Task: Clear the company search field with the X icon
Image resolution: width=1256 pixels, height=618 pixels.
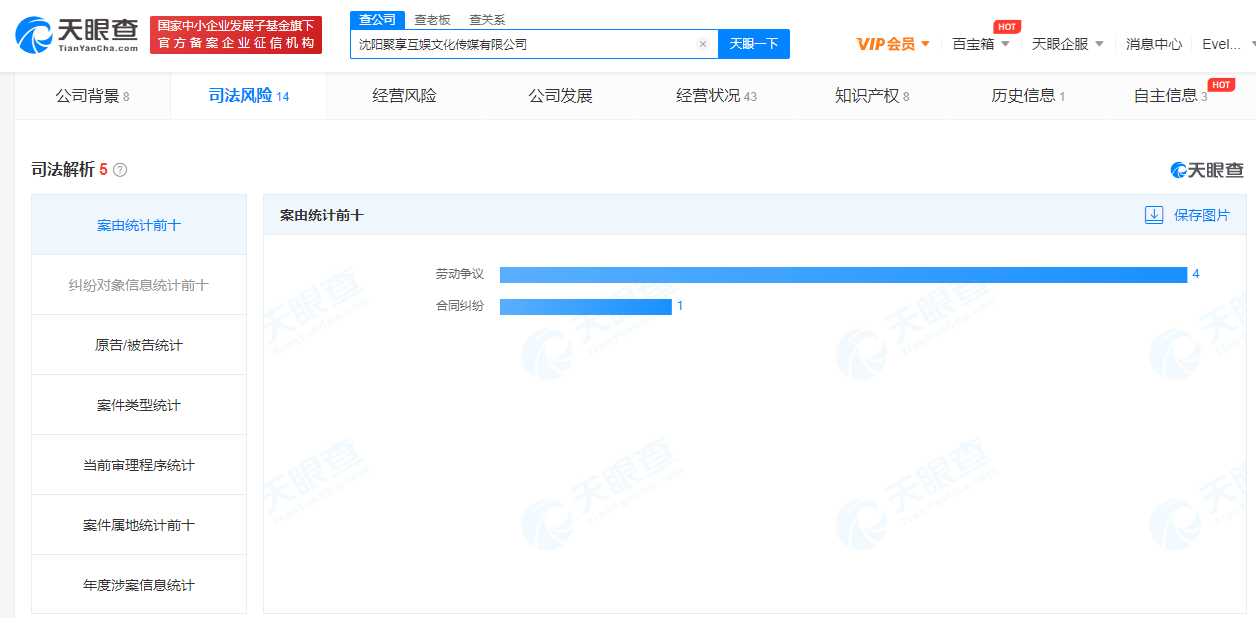Action: tap(703, 44)
